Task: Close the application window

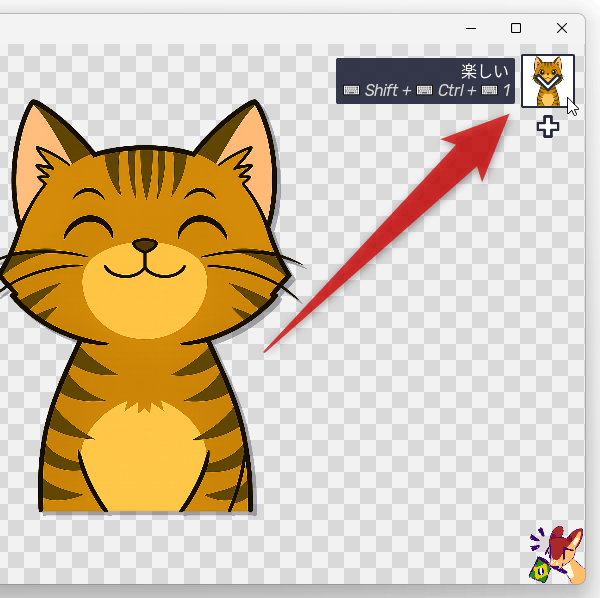Action: [562, 28]
